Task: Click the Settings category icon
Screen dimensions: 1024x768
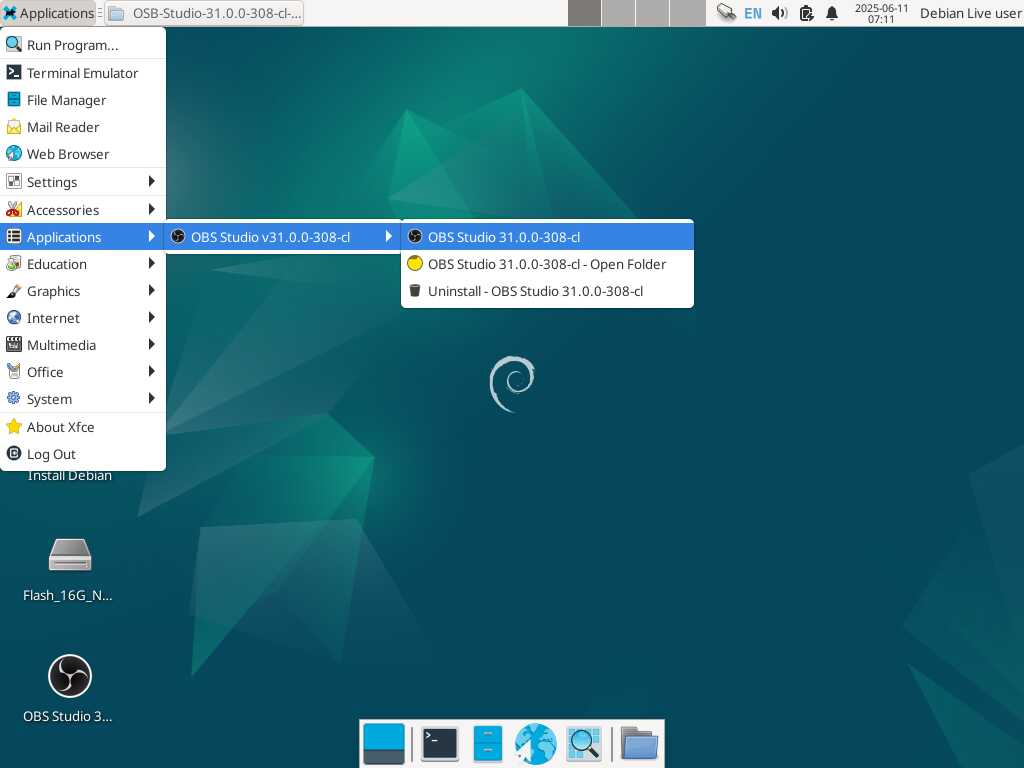Action: coord(14,182)
